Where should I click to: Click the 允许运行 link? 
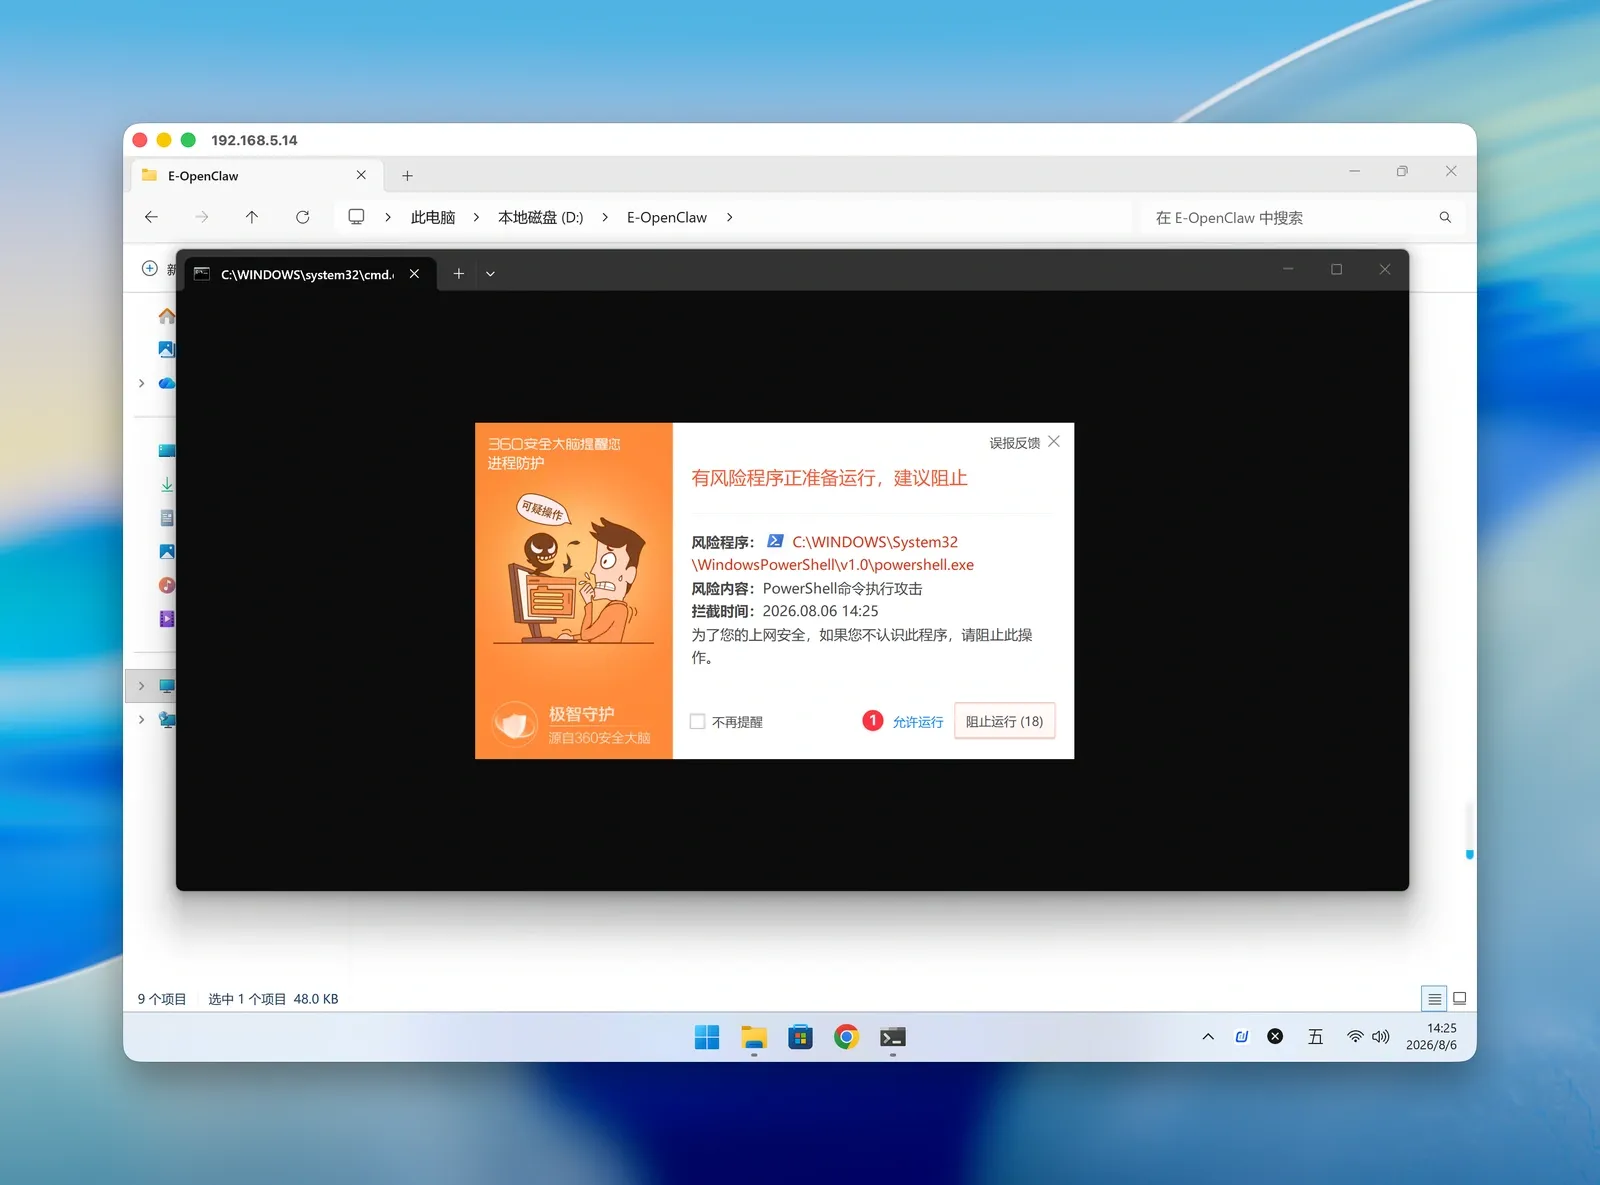coord(918,721)
